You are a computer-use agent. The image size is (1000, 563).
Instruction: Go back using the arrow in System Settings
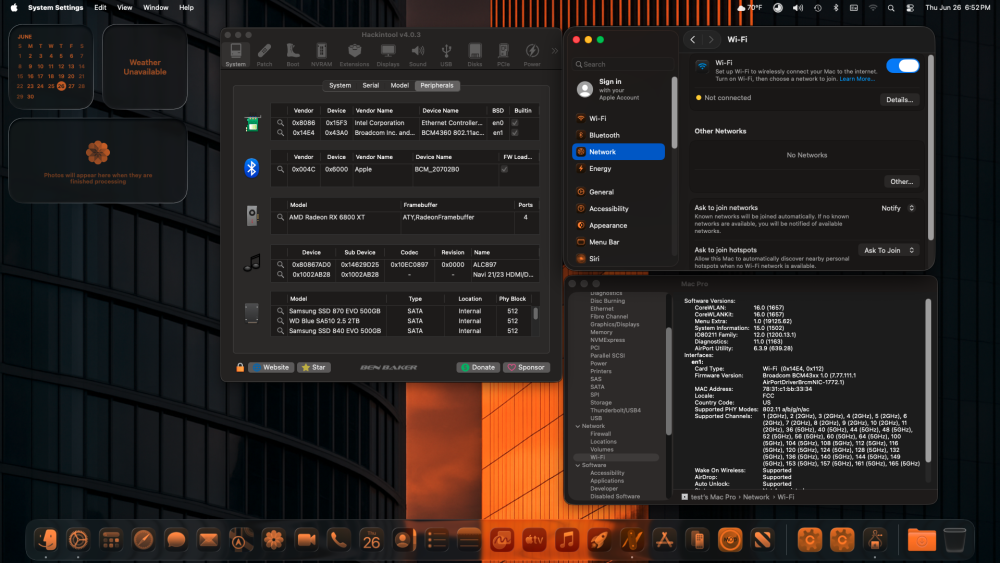tap(693, 40)
